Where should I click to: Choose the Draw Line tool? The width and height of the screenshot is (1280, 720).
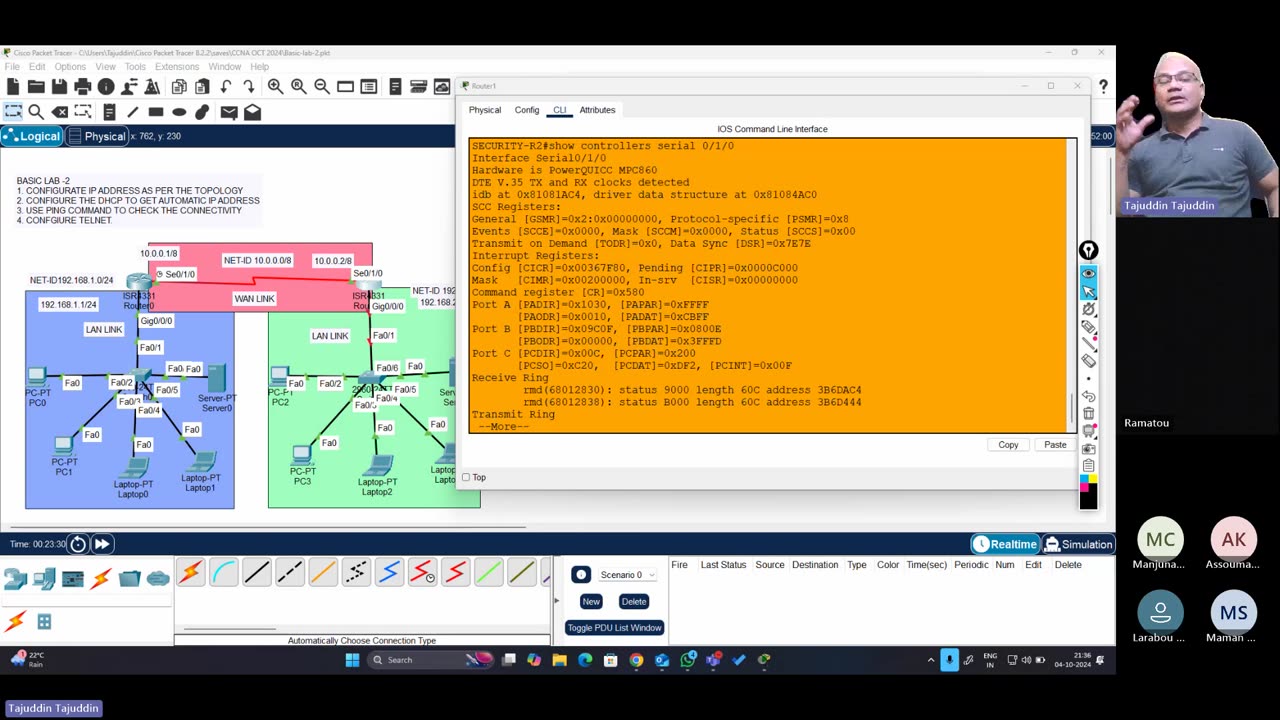pos(131,112)
